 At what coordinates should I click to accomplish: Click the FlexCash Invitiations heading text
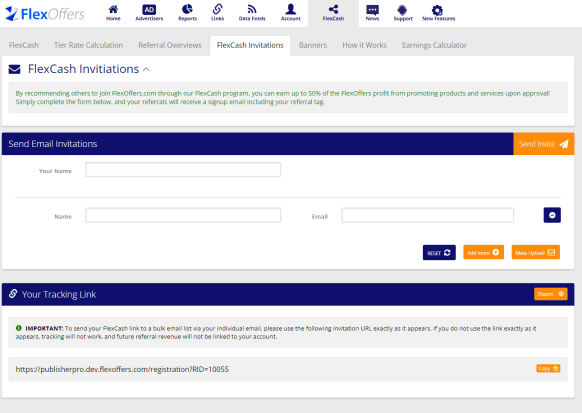(84, 69)
